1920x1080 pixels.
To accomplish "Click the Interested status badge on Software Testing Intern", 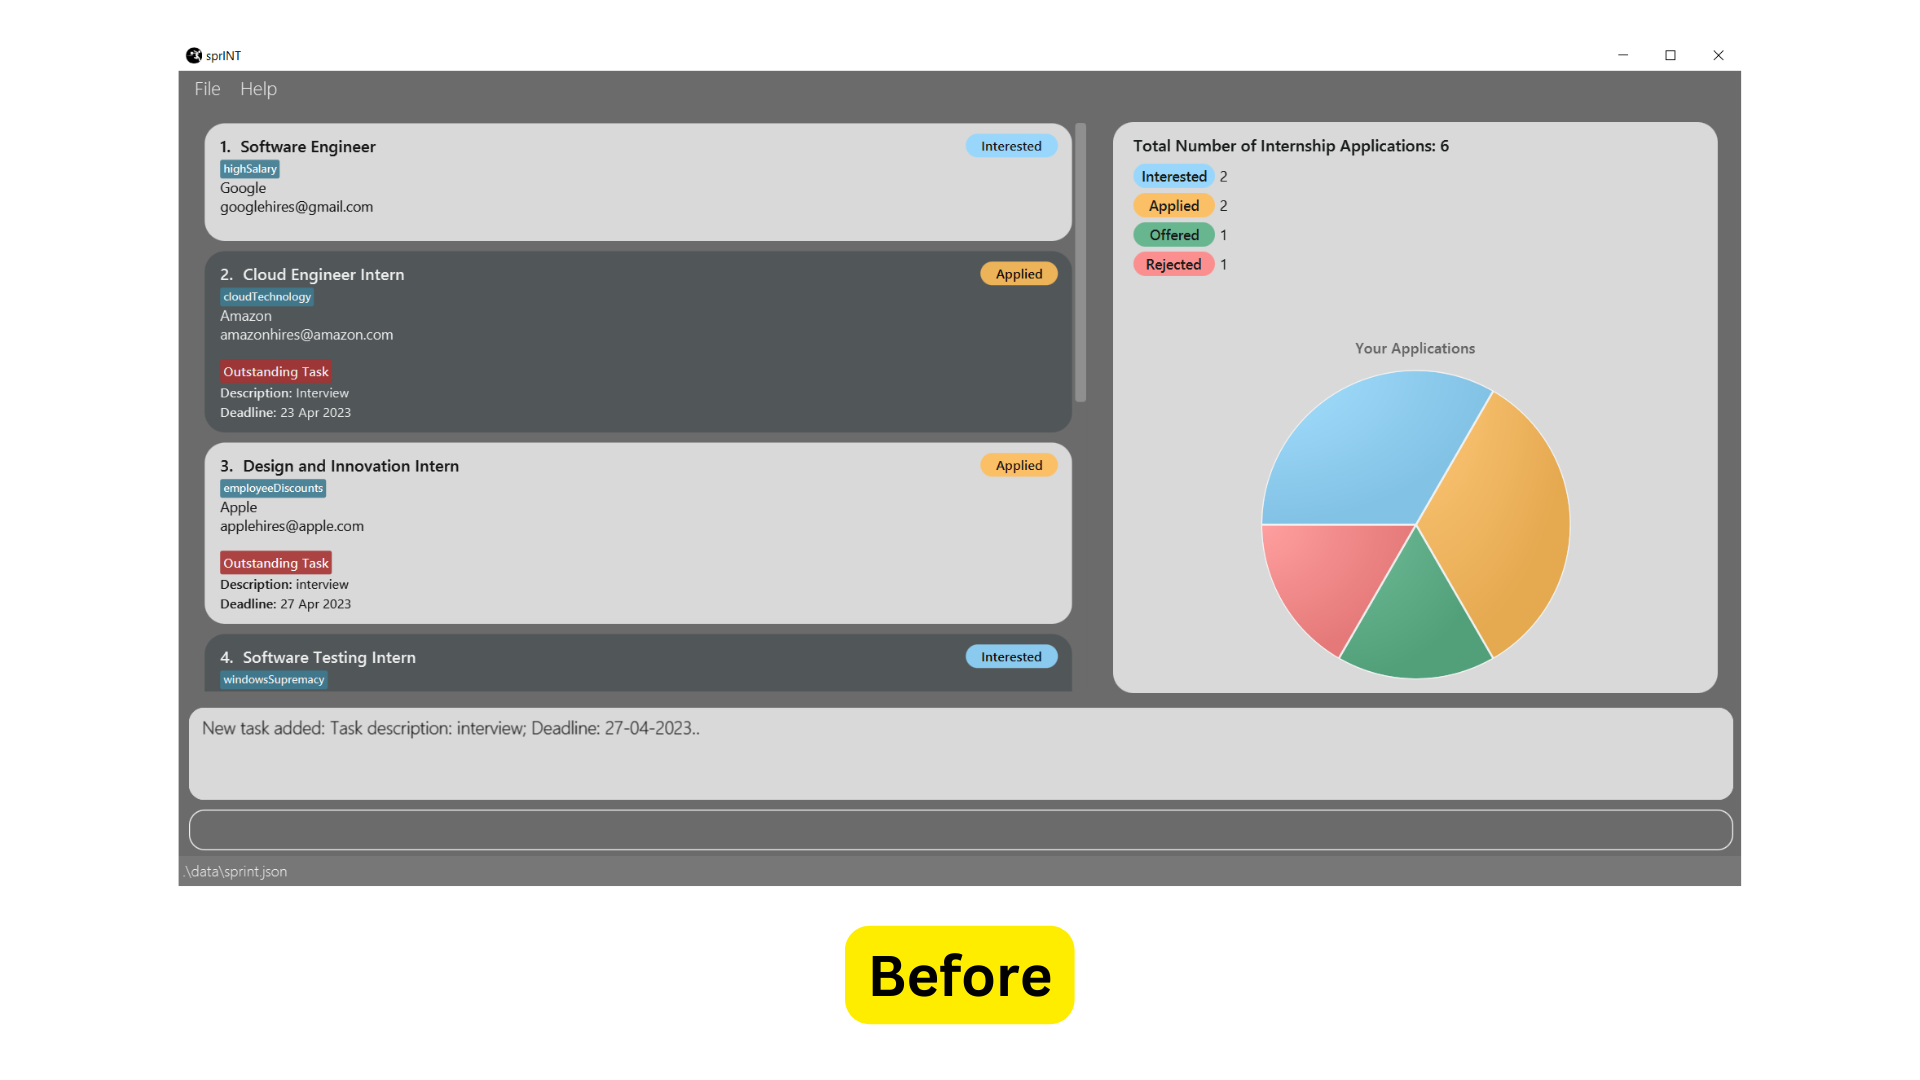I will (1011, 657).
